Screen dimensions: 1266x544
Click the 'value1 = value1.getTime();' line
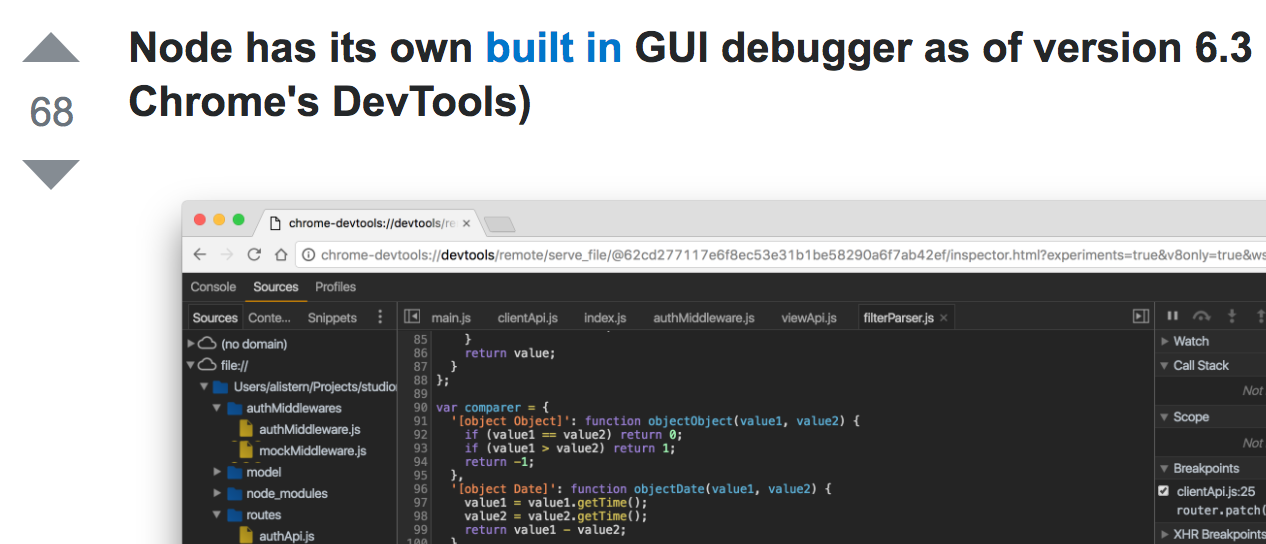[x=556, y=502]
